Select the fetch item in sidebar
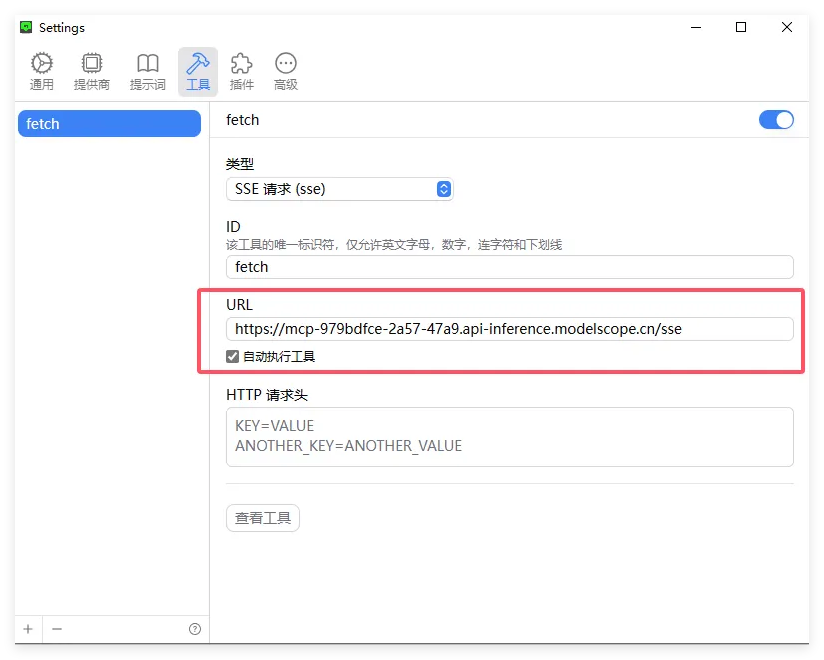Viewport: 824px width, 660px height. (x=109, y=124)
